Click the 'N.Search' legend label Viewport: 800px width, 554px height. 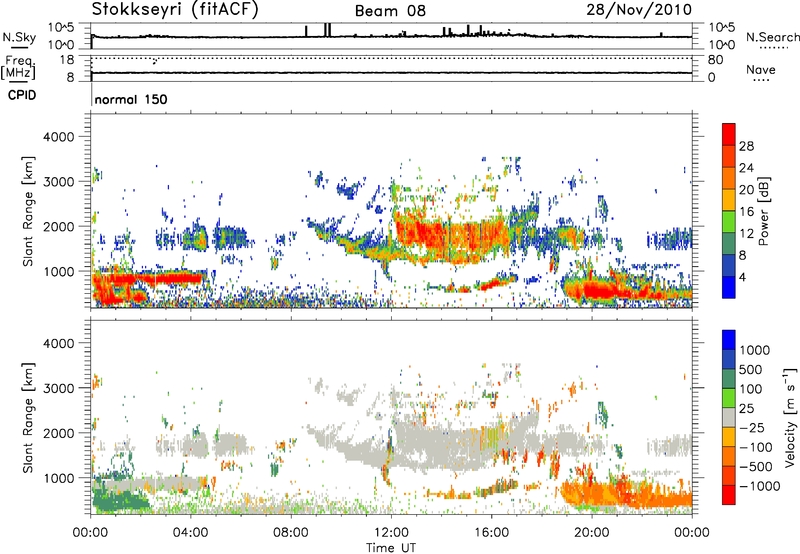point(772,37)
